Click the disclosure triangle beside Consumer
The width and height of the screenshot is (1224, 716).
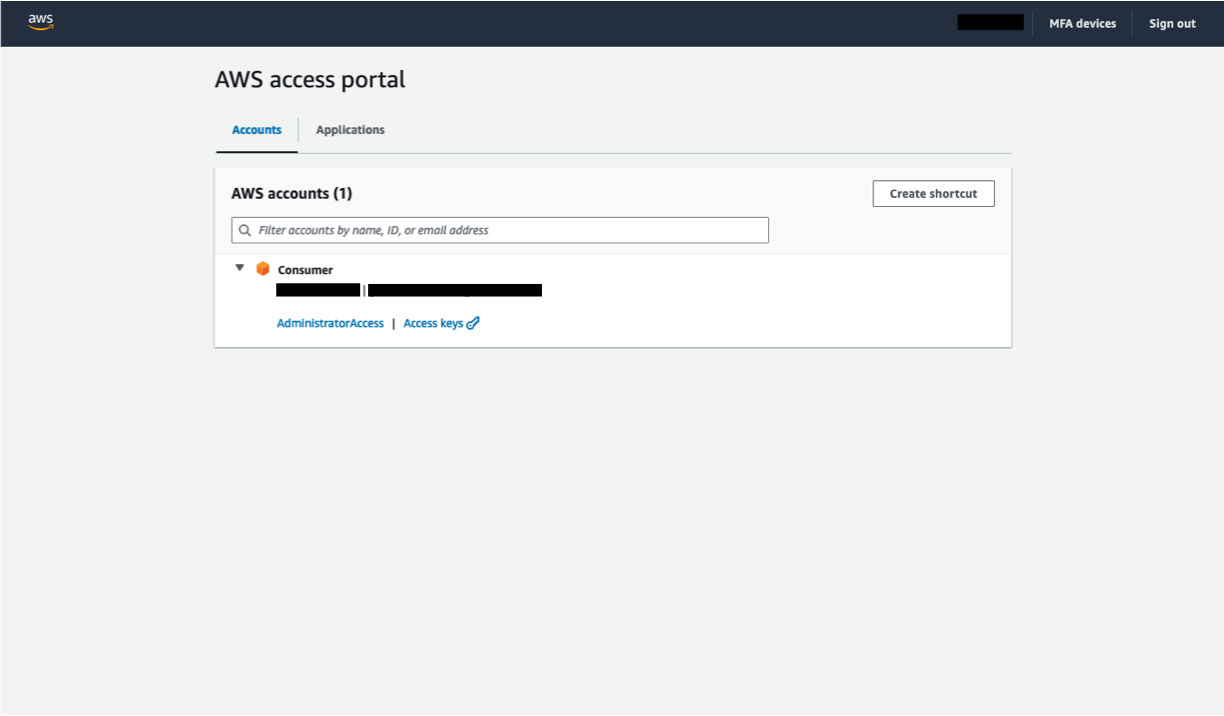[240, 266]
